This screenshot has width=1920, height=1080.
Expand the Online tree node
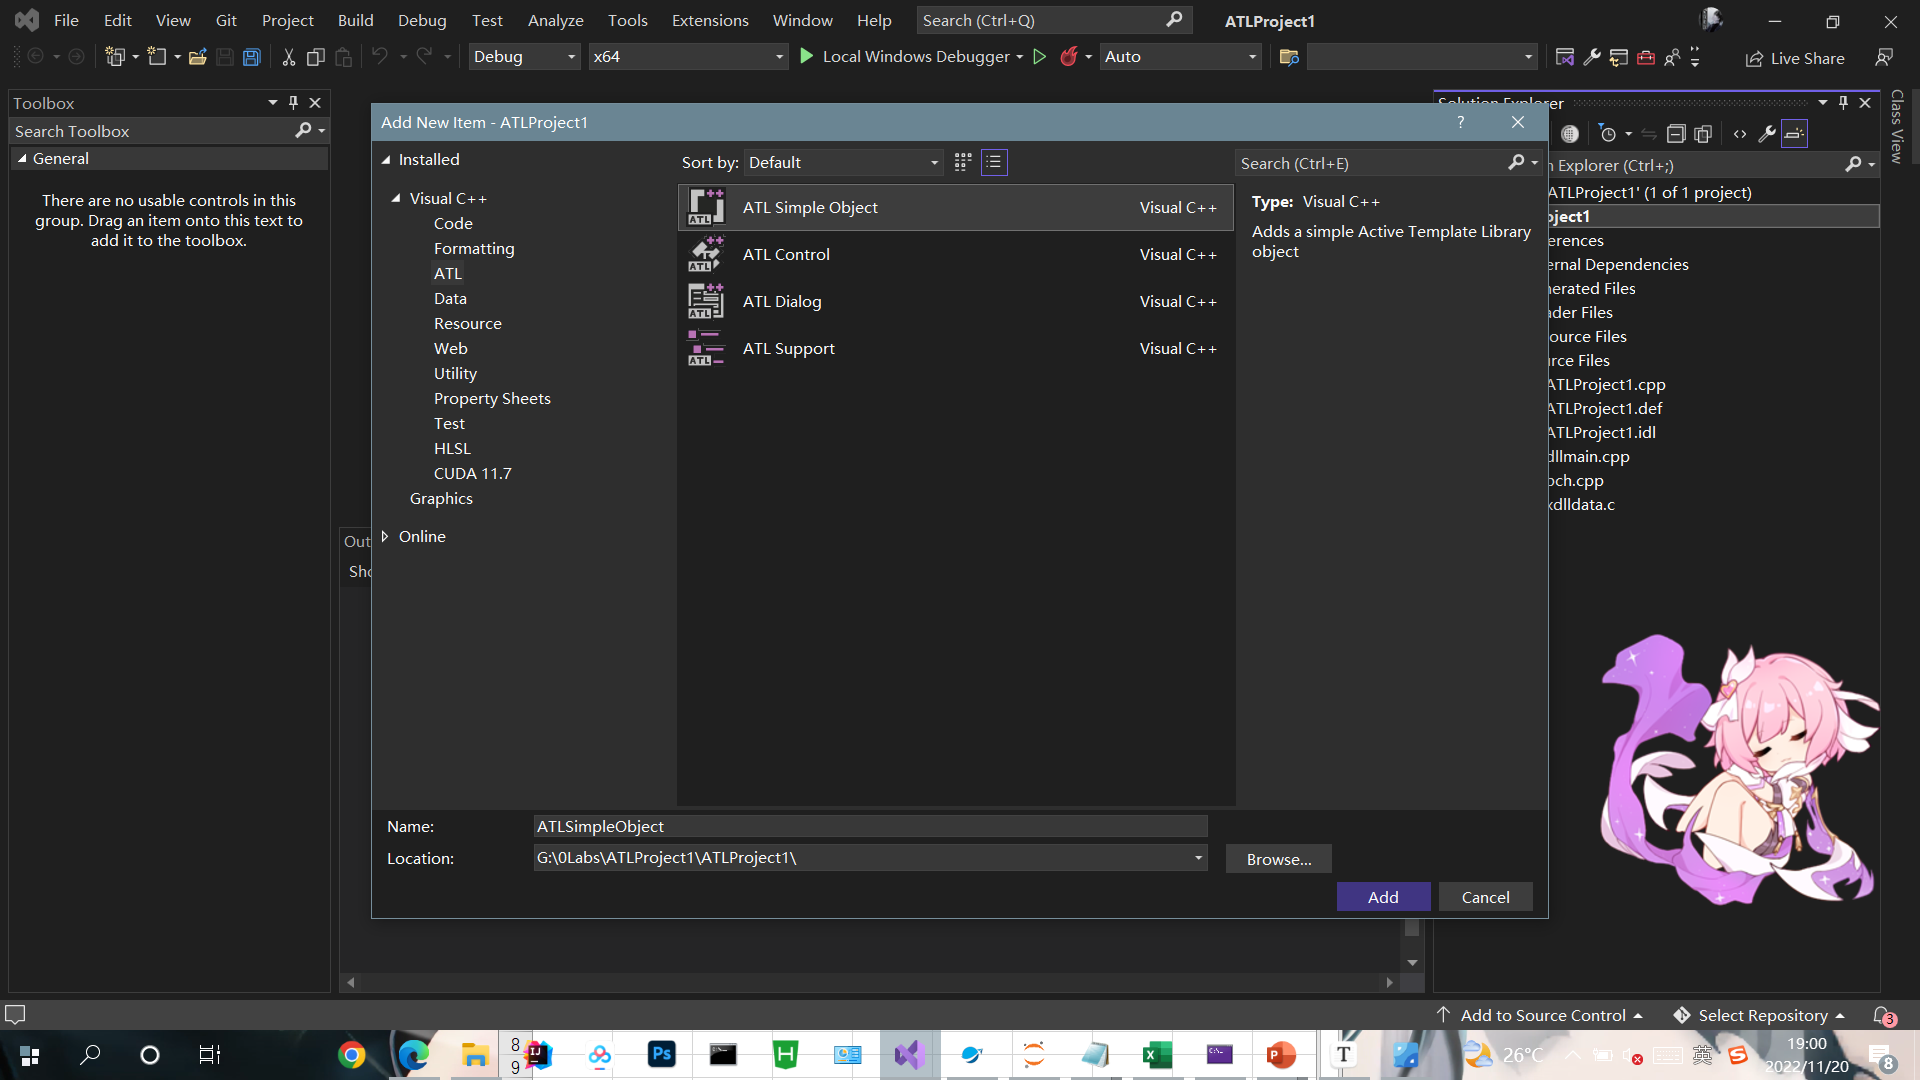(385, 537)
